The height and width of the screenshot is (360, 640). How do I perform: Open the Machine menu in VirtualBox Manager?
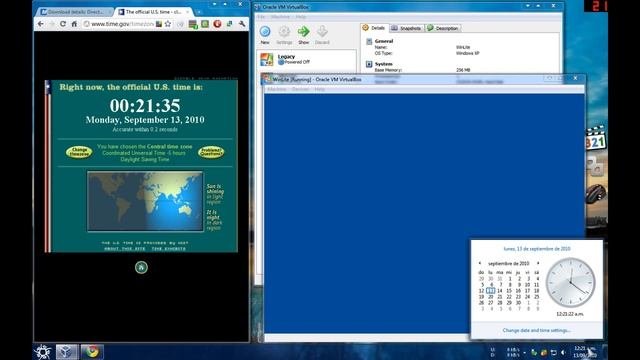coord(280,17)
